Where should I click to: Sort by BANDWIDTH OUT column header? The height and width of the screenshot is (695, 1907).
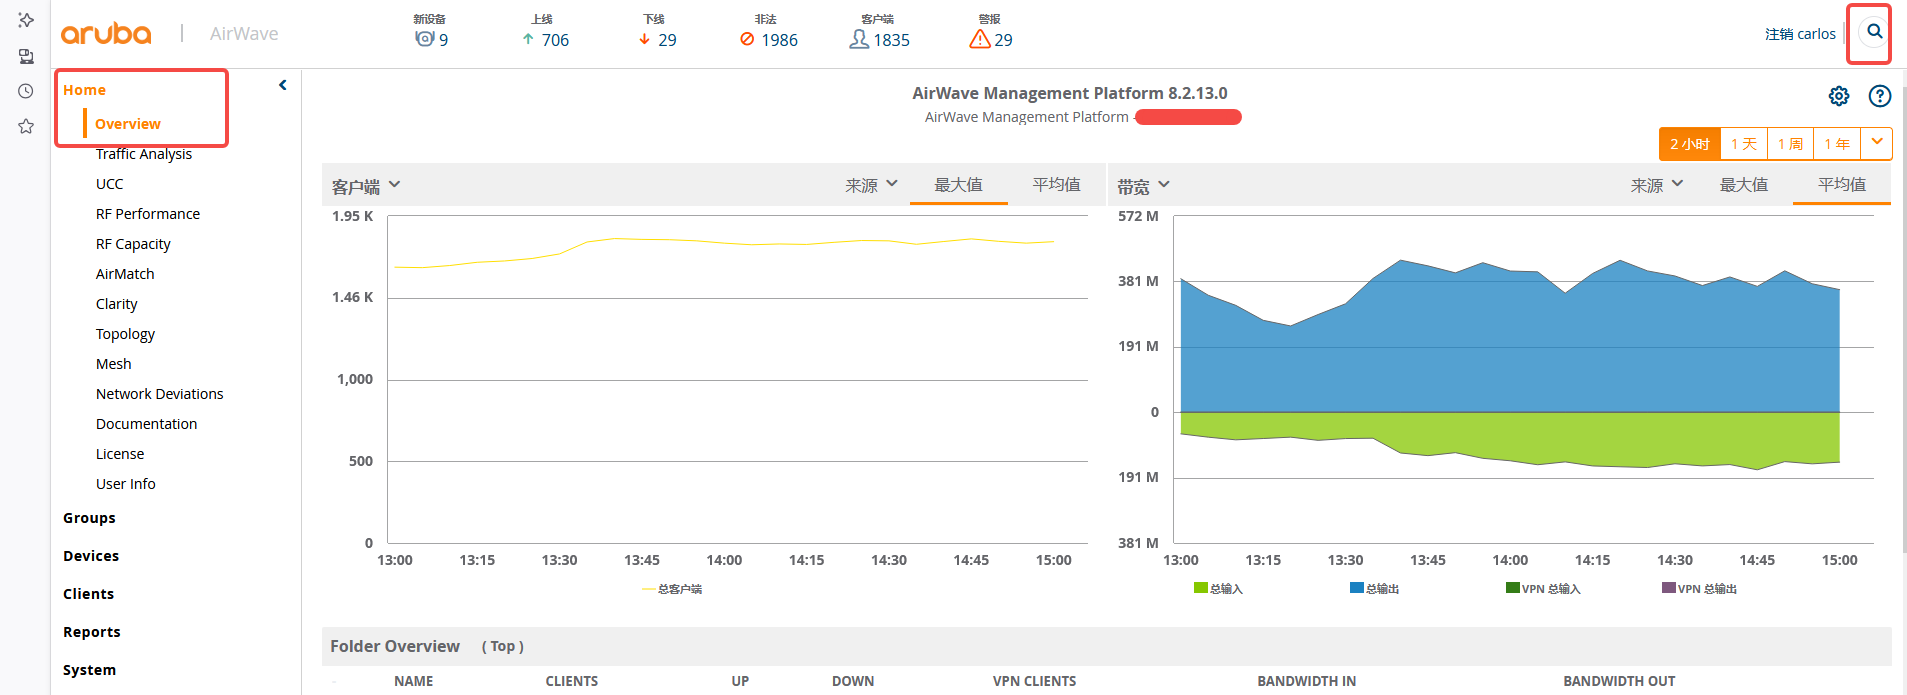click(1619, 681)
